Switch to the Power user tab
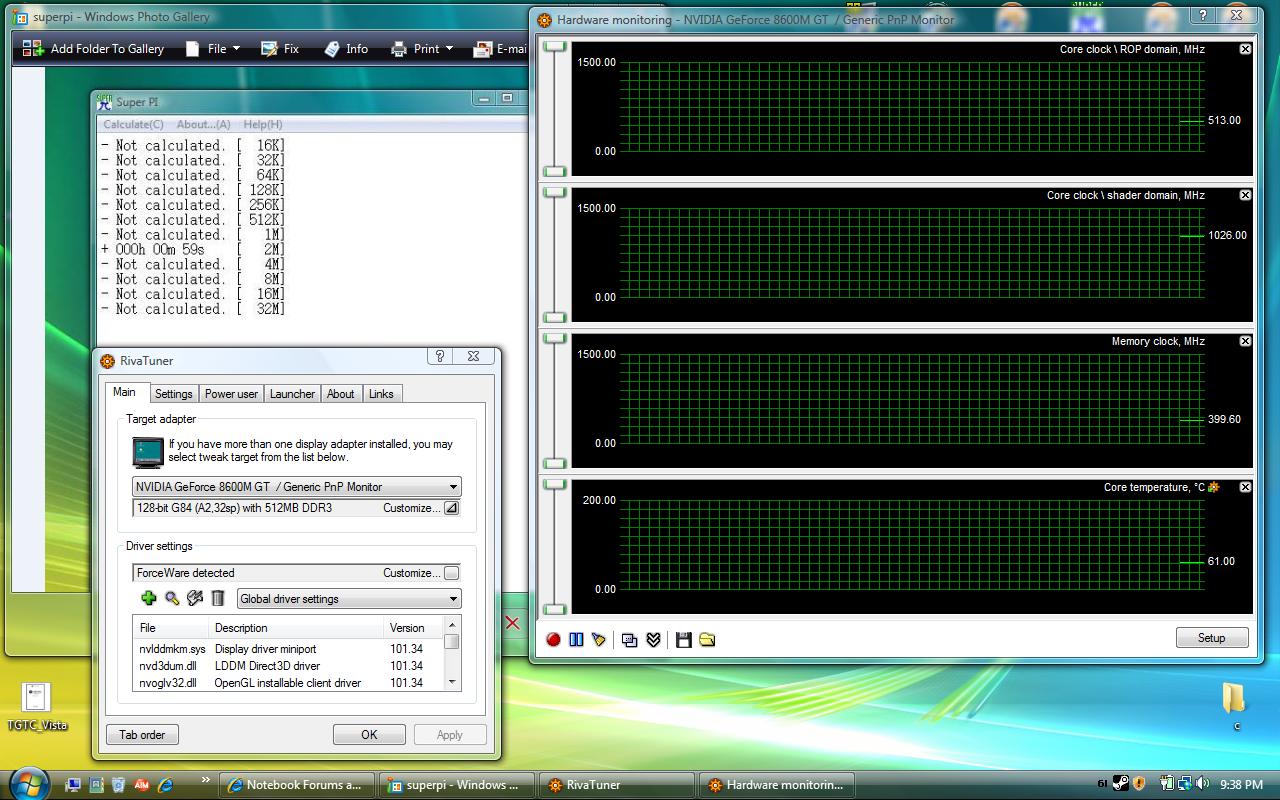 [231, 394]
